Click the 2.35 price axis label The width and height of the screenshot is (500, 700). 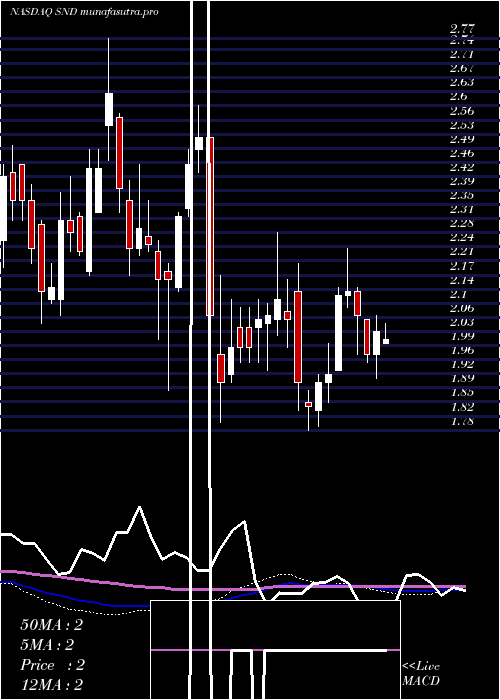(x=462, y=196)
